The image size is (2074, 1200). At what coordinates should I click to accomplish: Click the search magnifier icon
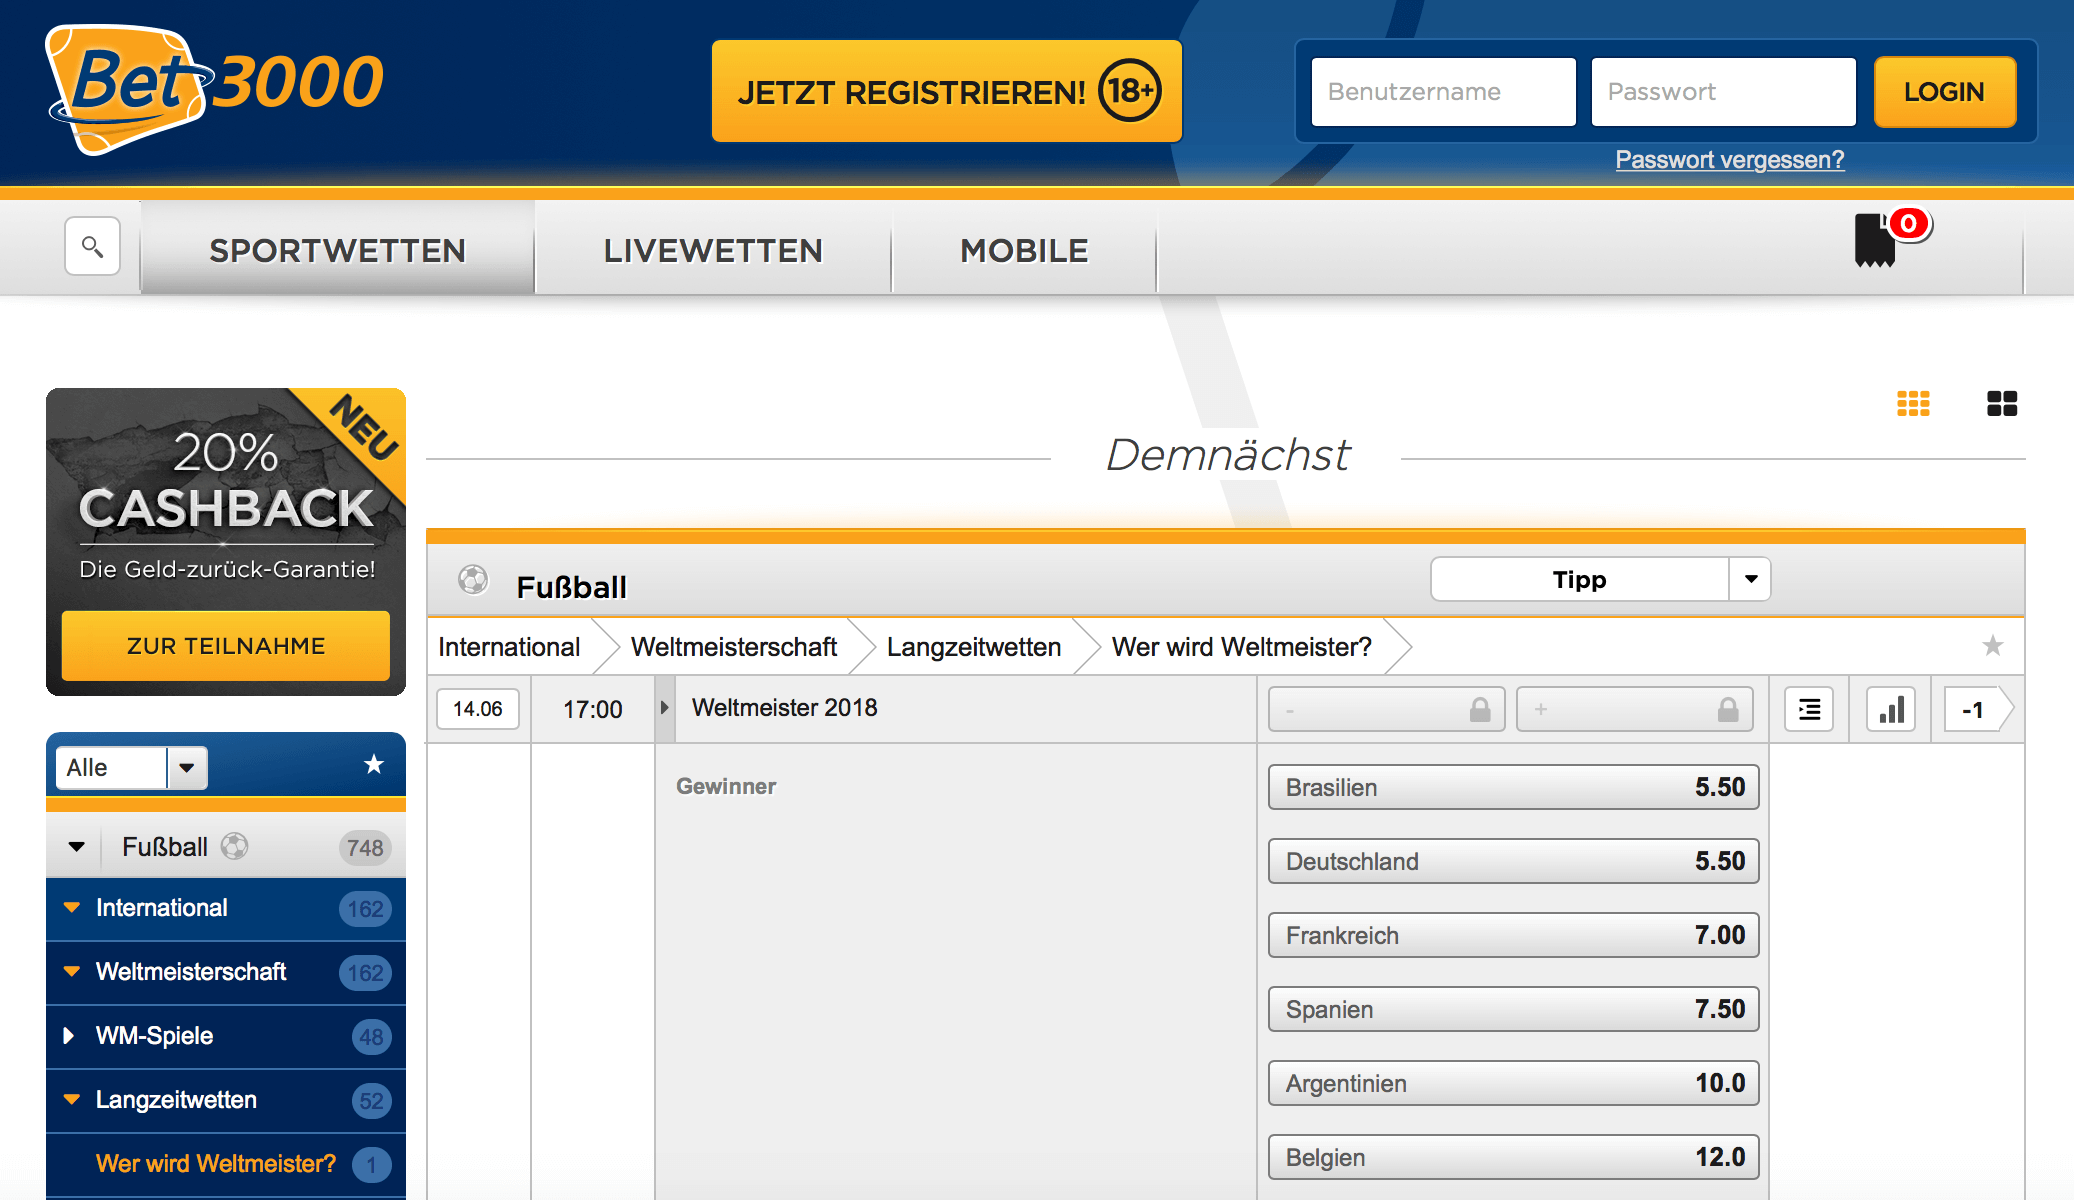tap(92, 246)
